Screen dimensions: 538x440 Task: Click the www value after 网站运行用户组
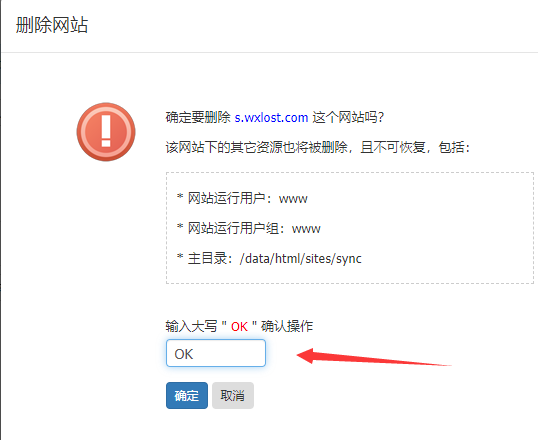click(306, 229)
